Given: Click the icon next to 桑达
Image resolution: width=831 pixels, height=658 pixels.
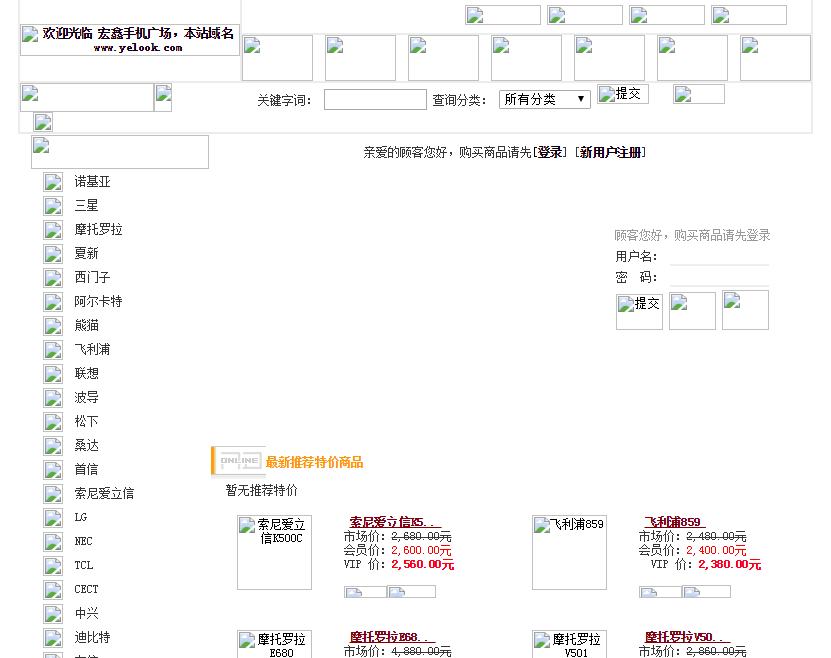Looking at the screenshot, I should pos(53,446).
